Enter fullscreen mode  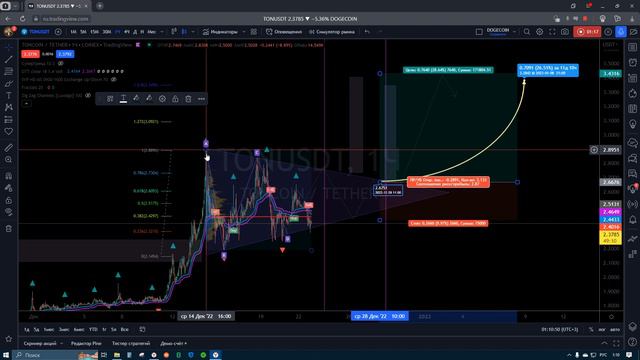tap(552, 32)
